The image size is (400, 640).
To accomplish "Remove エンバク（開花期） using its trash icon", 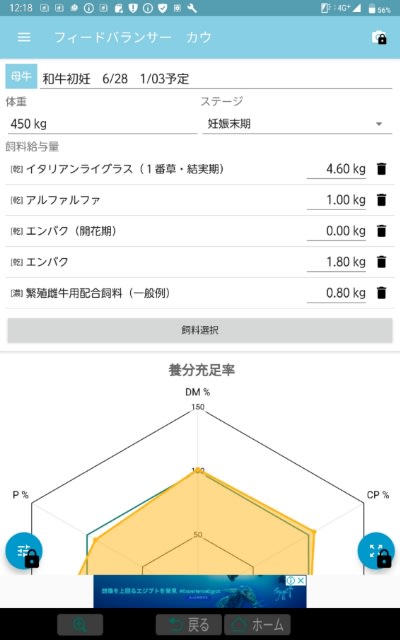I will (381, 231).
